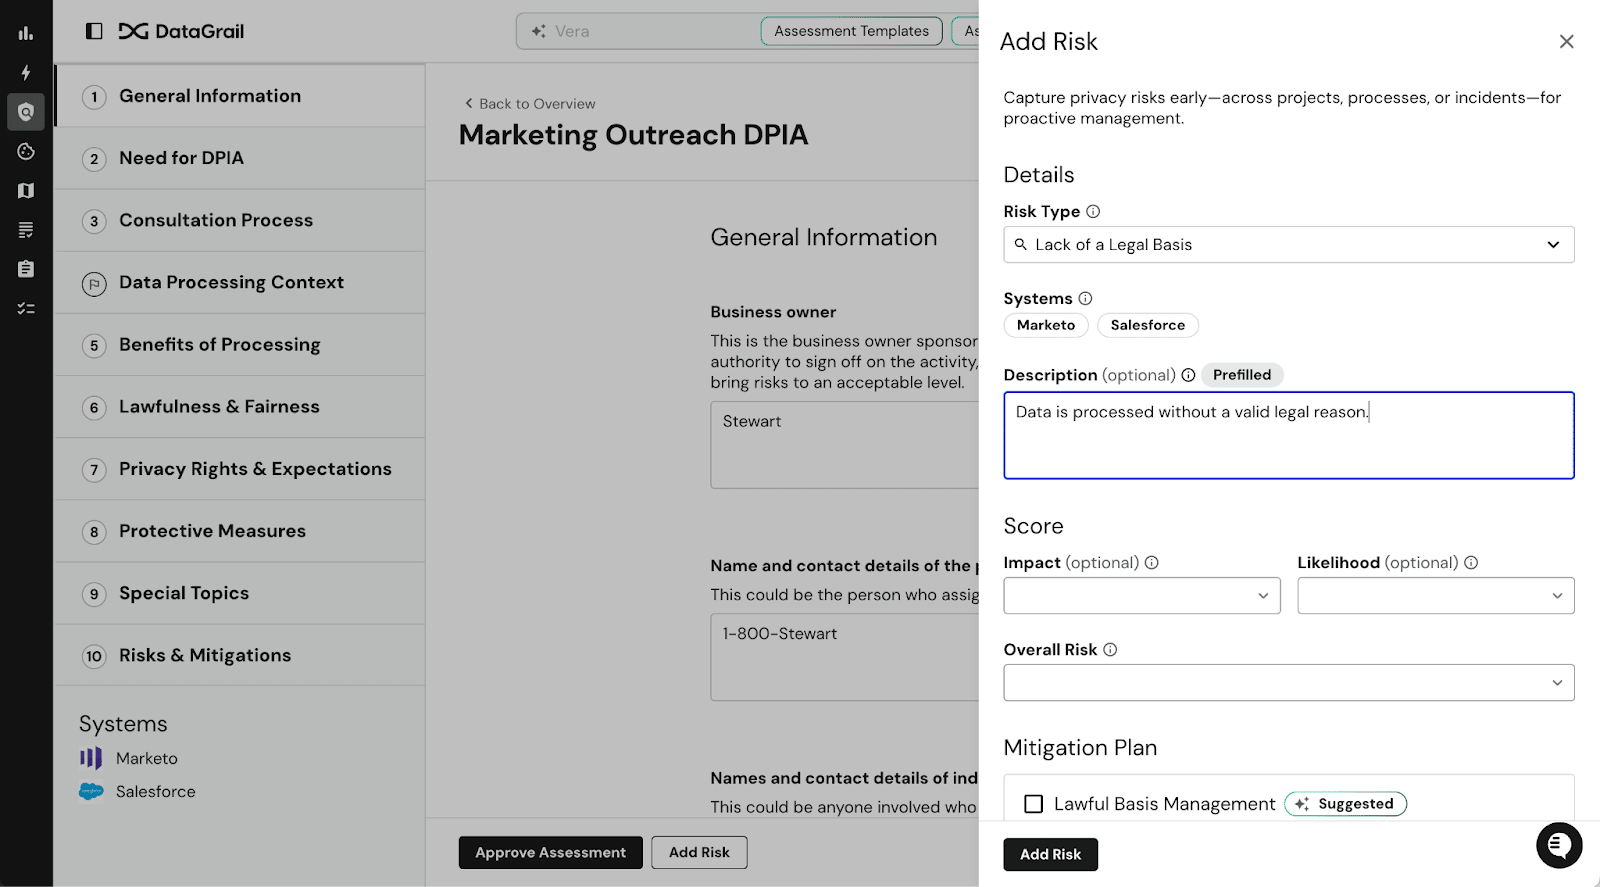This screenshot has width=1600, height=887.
Task: Click the Add Risk button beside Approve Assessment
Action: [x=699, y=853]
